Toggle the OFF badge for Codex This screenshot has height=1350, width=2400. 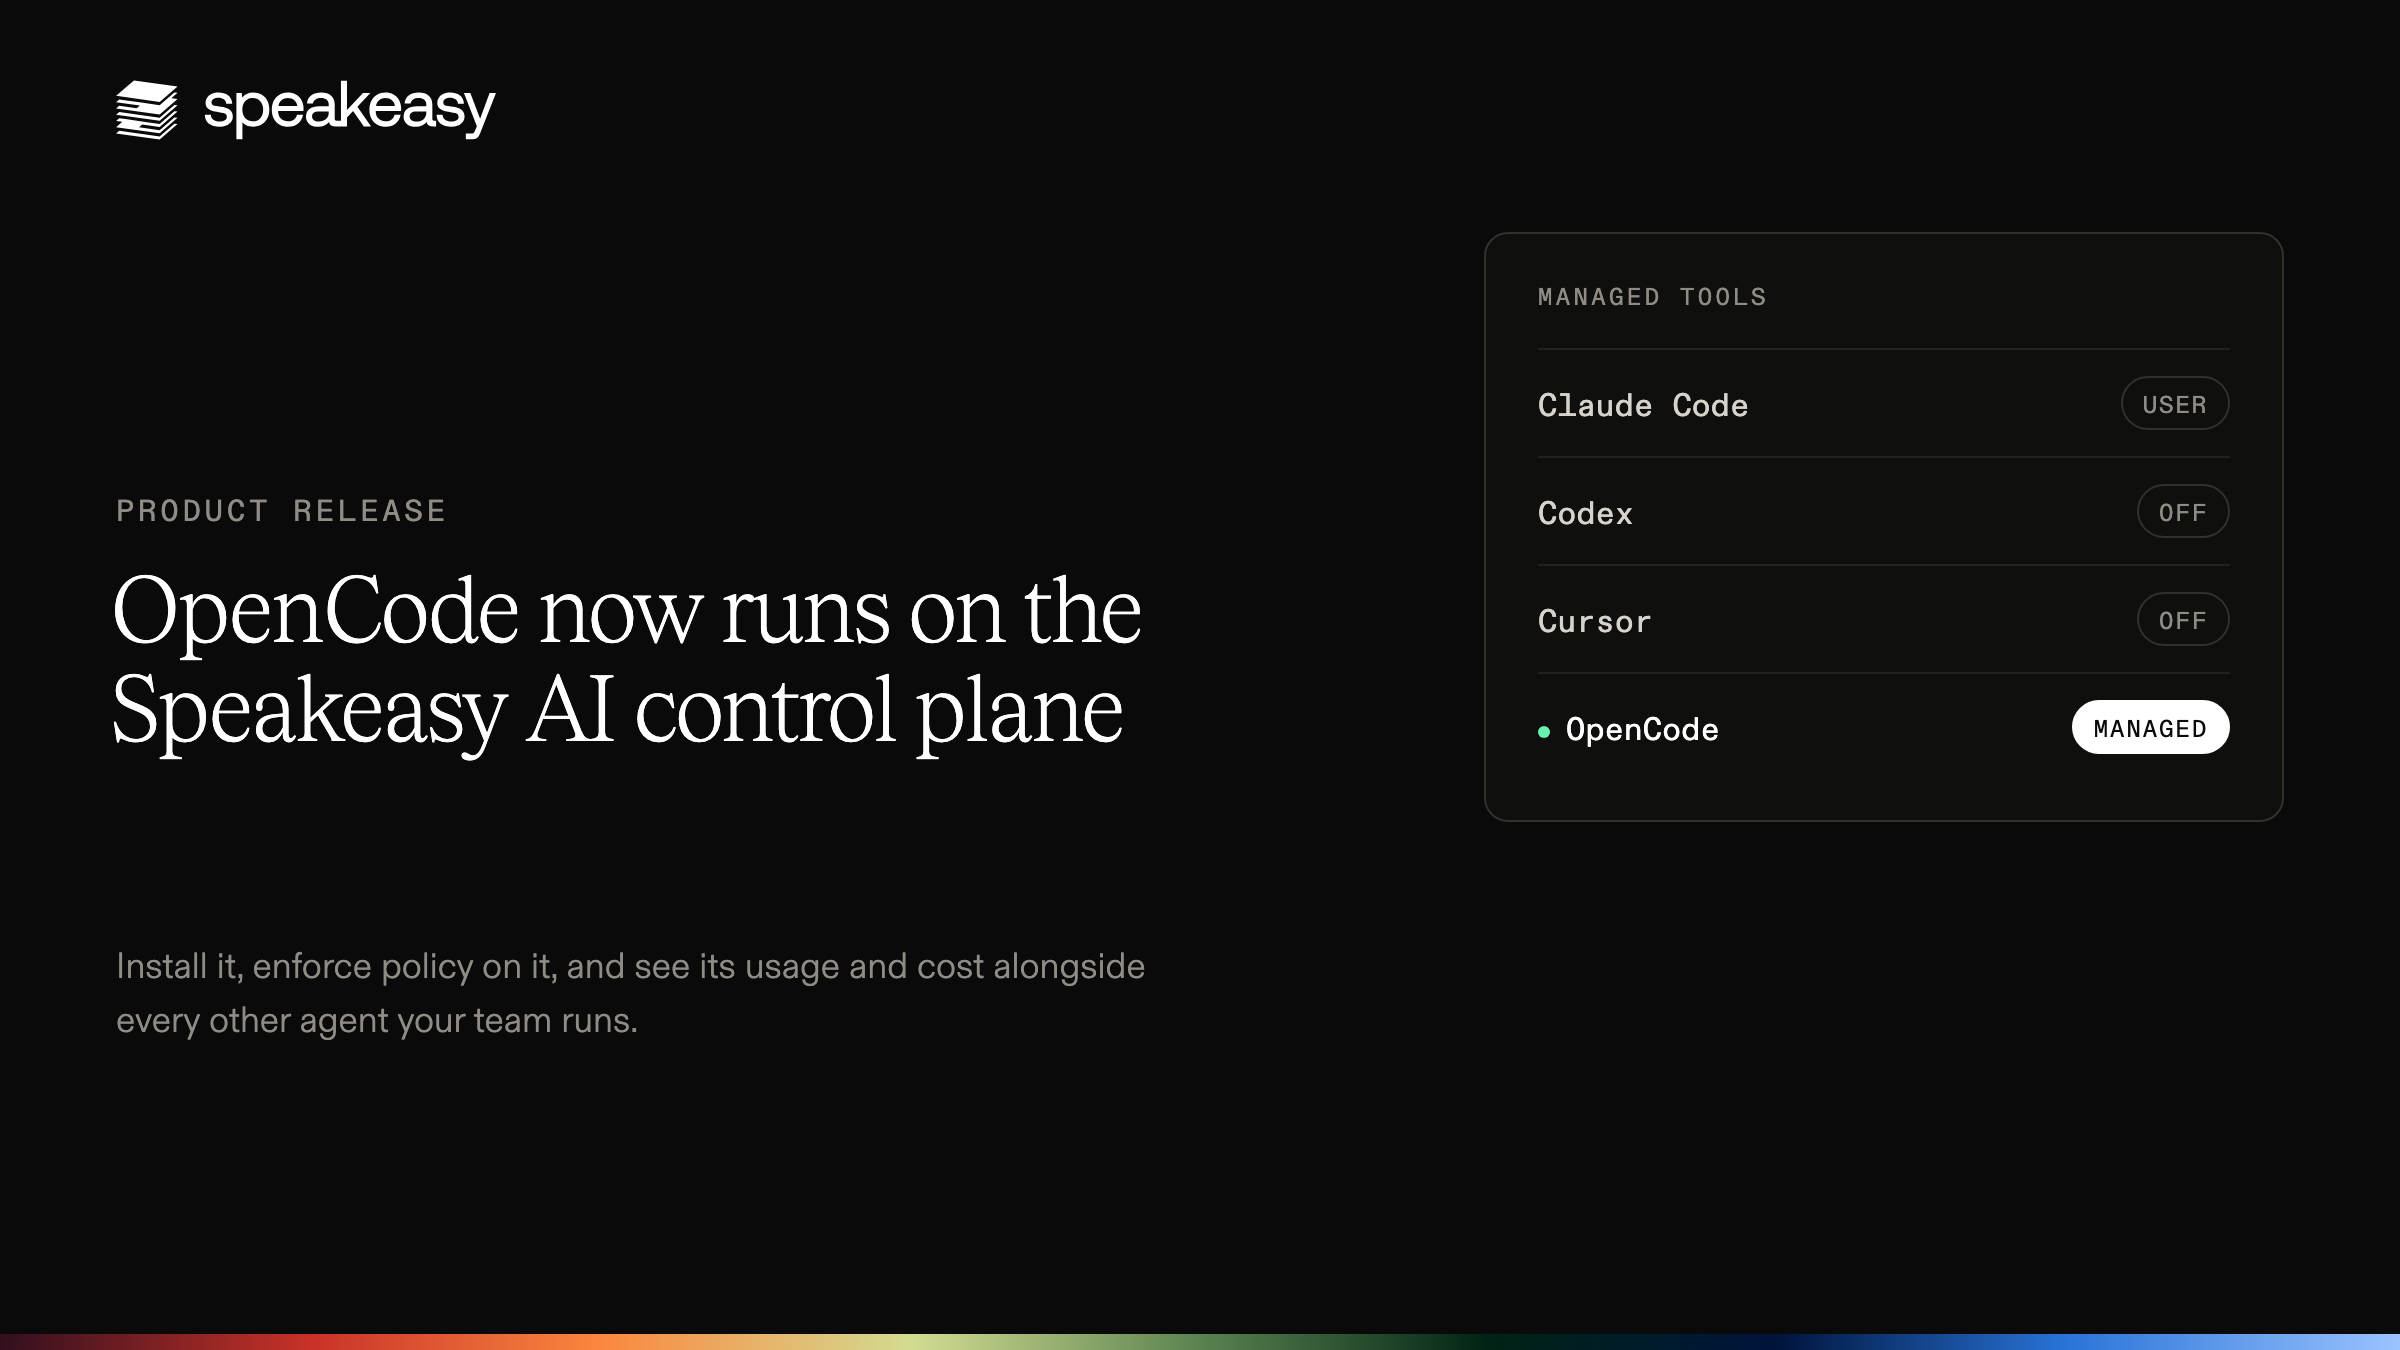2183,512
